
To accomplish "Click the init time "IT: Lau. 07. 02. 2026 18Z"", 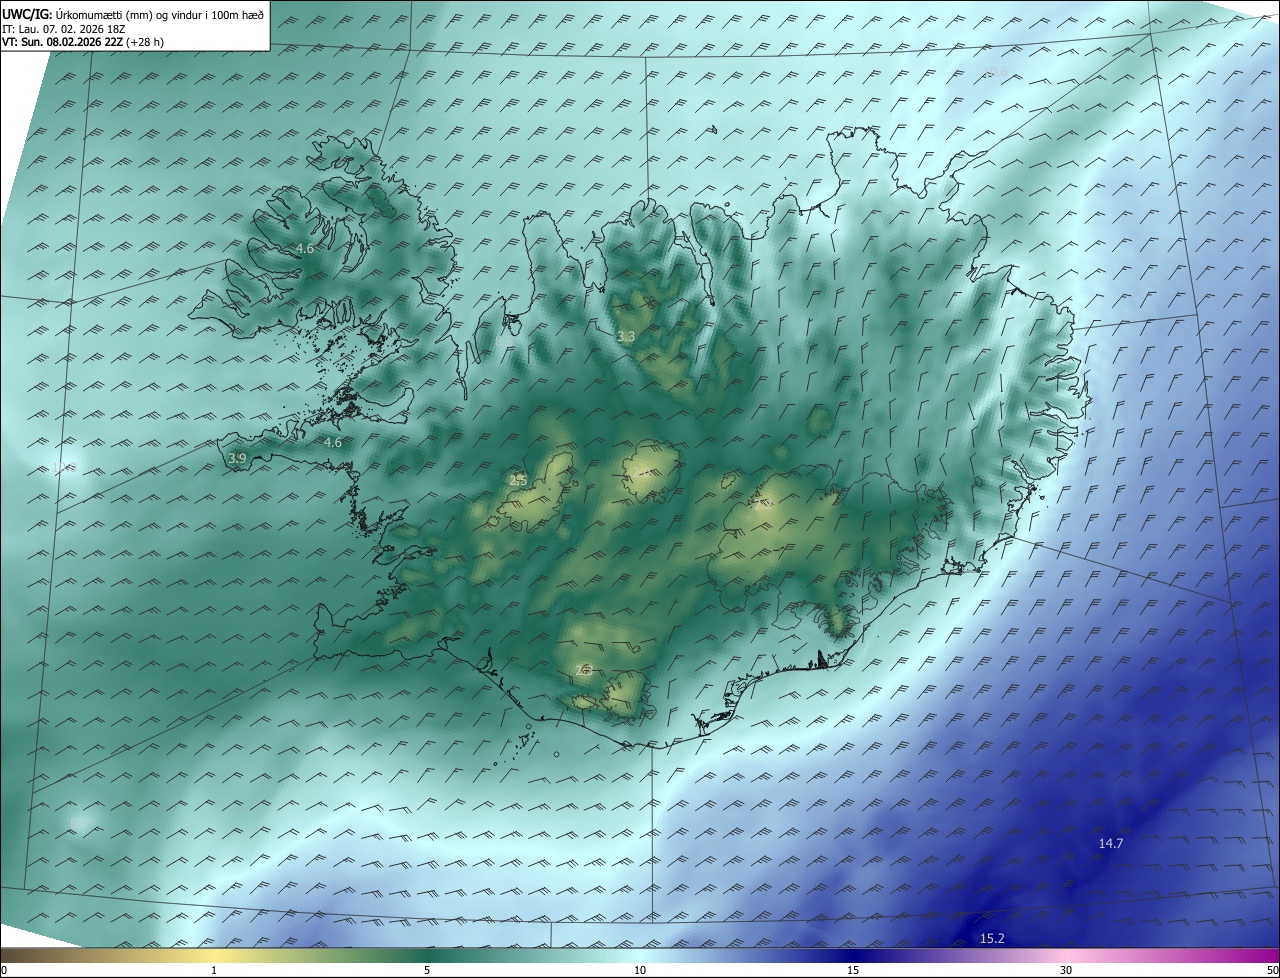I will [x=64, y=29].
